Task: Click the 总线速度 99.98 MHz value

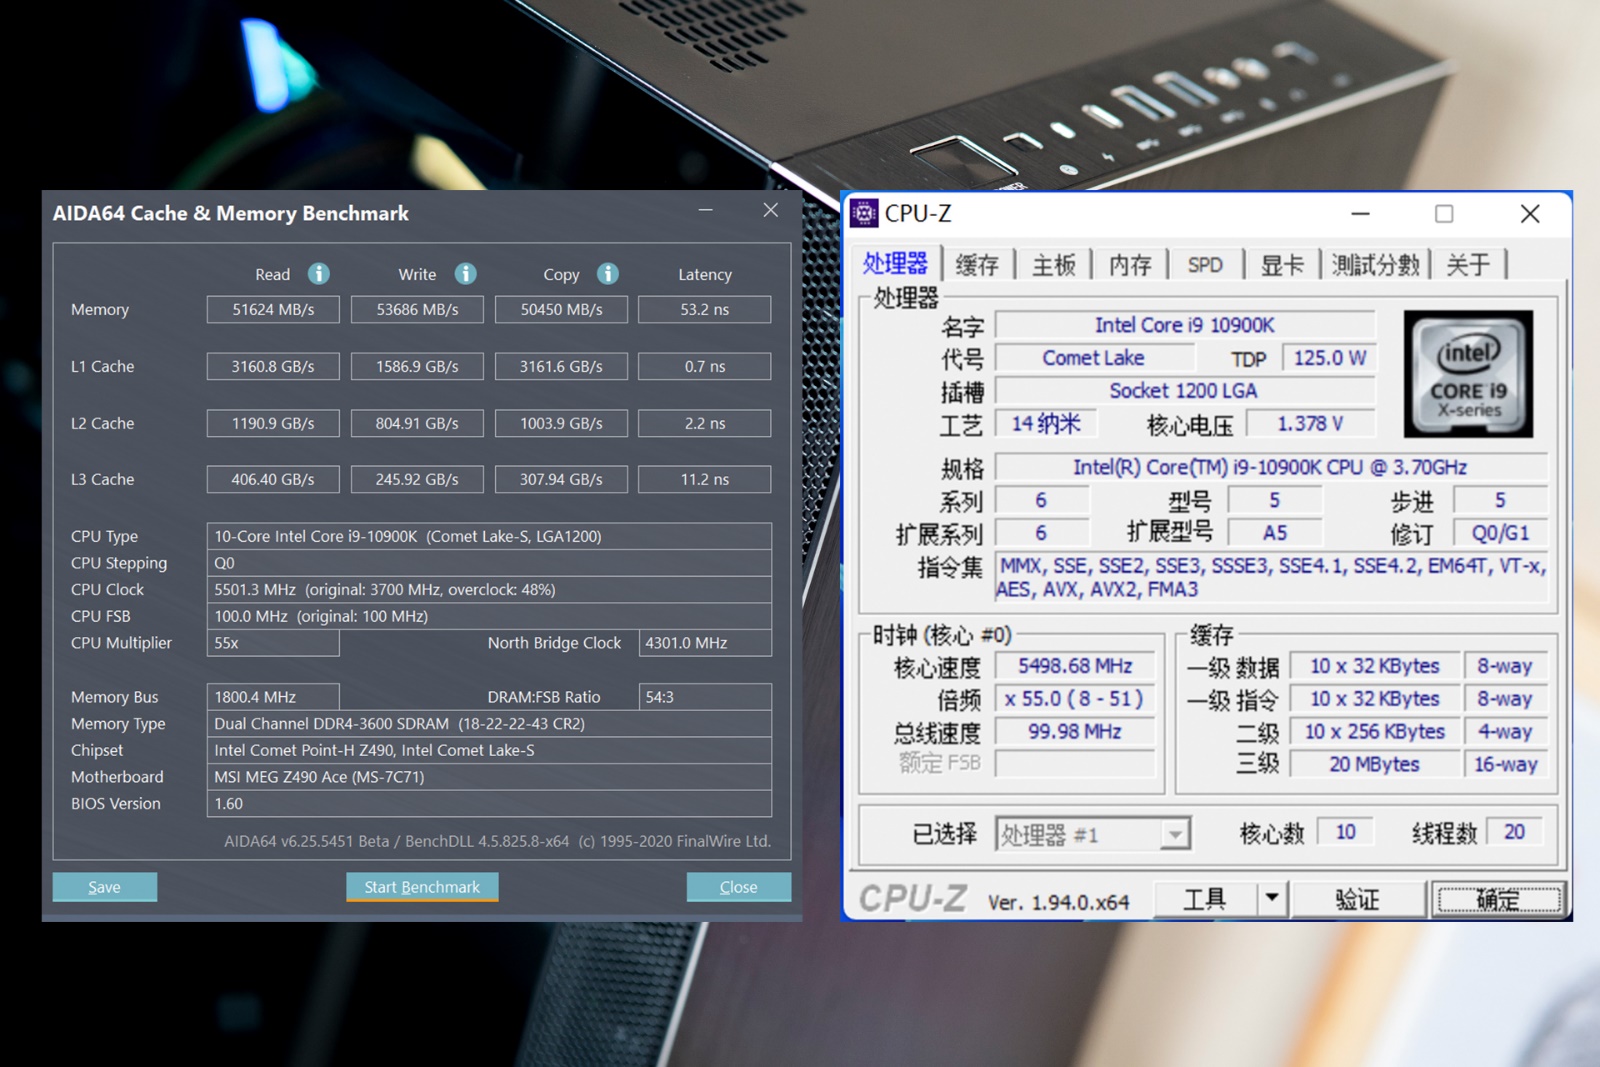Action: pyautogui.click(x=1075, y=732)
